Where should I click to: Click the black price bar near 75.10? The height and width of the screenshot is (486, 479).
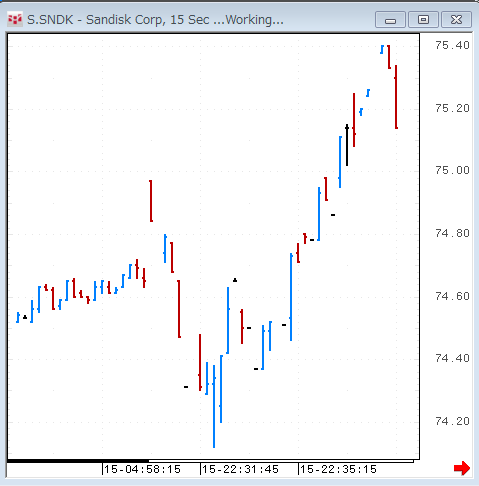click(347, 145)
